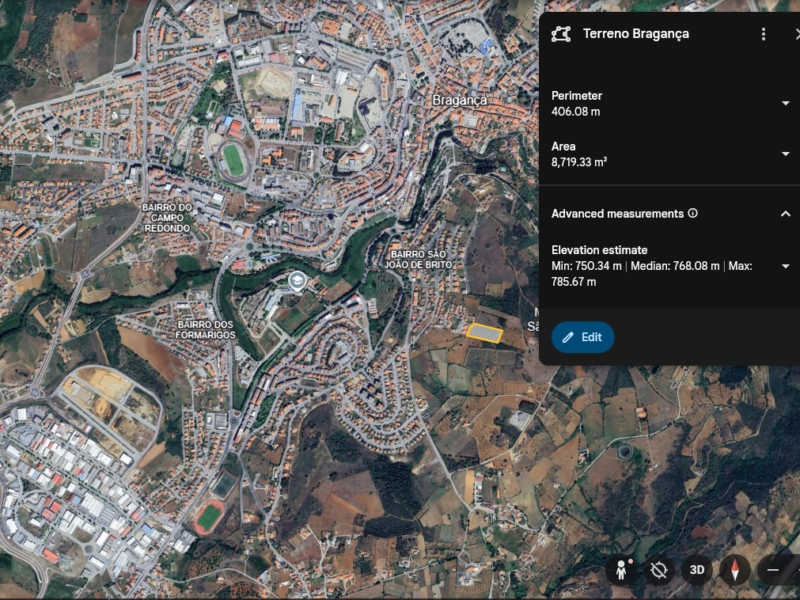Close the Terreno Bragança panel

pyautogui.click(x=796, y=34)
